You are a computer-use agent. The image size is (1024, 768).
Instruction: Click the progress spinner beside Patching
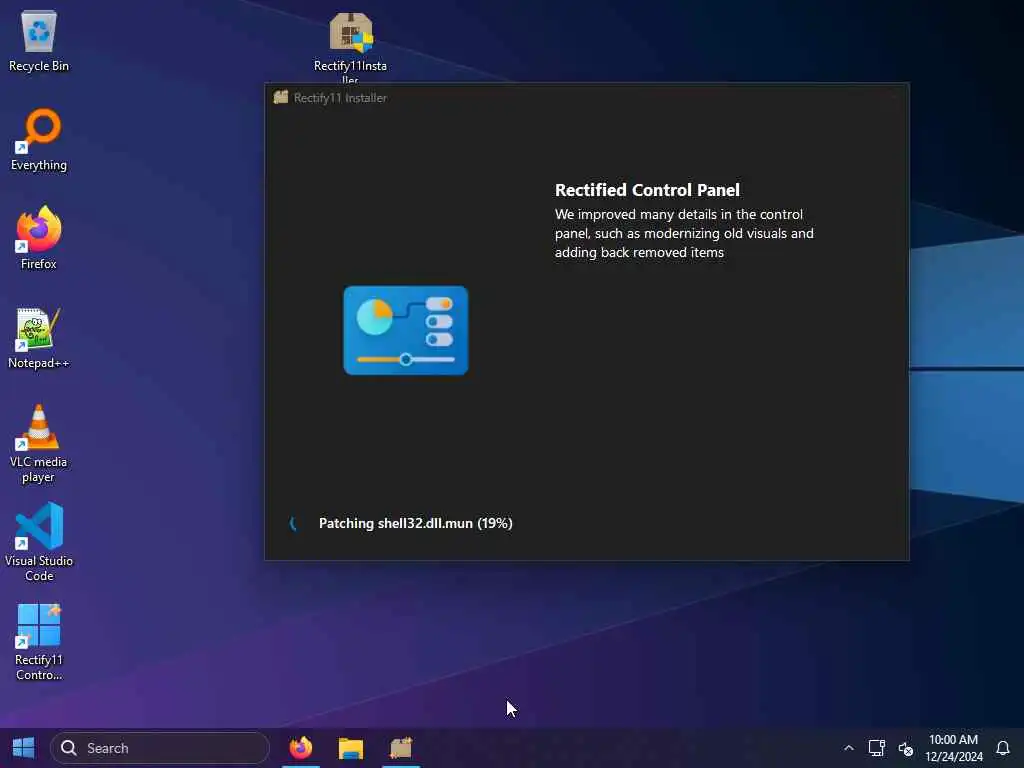coord(293,523)
